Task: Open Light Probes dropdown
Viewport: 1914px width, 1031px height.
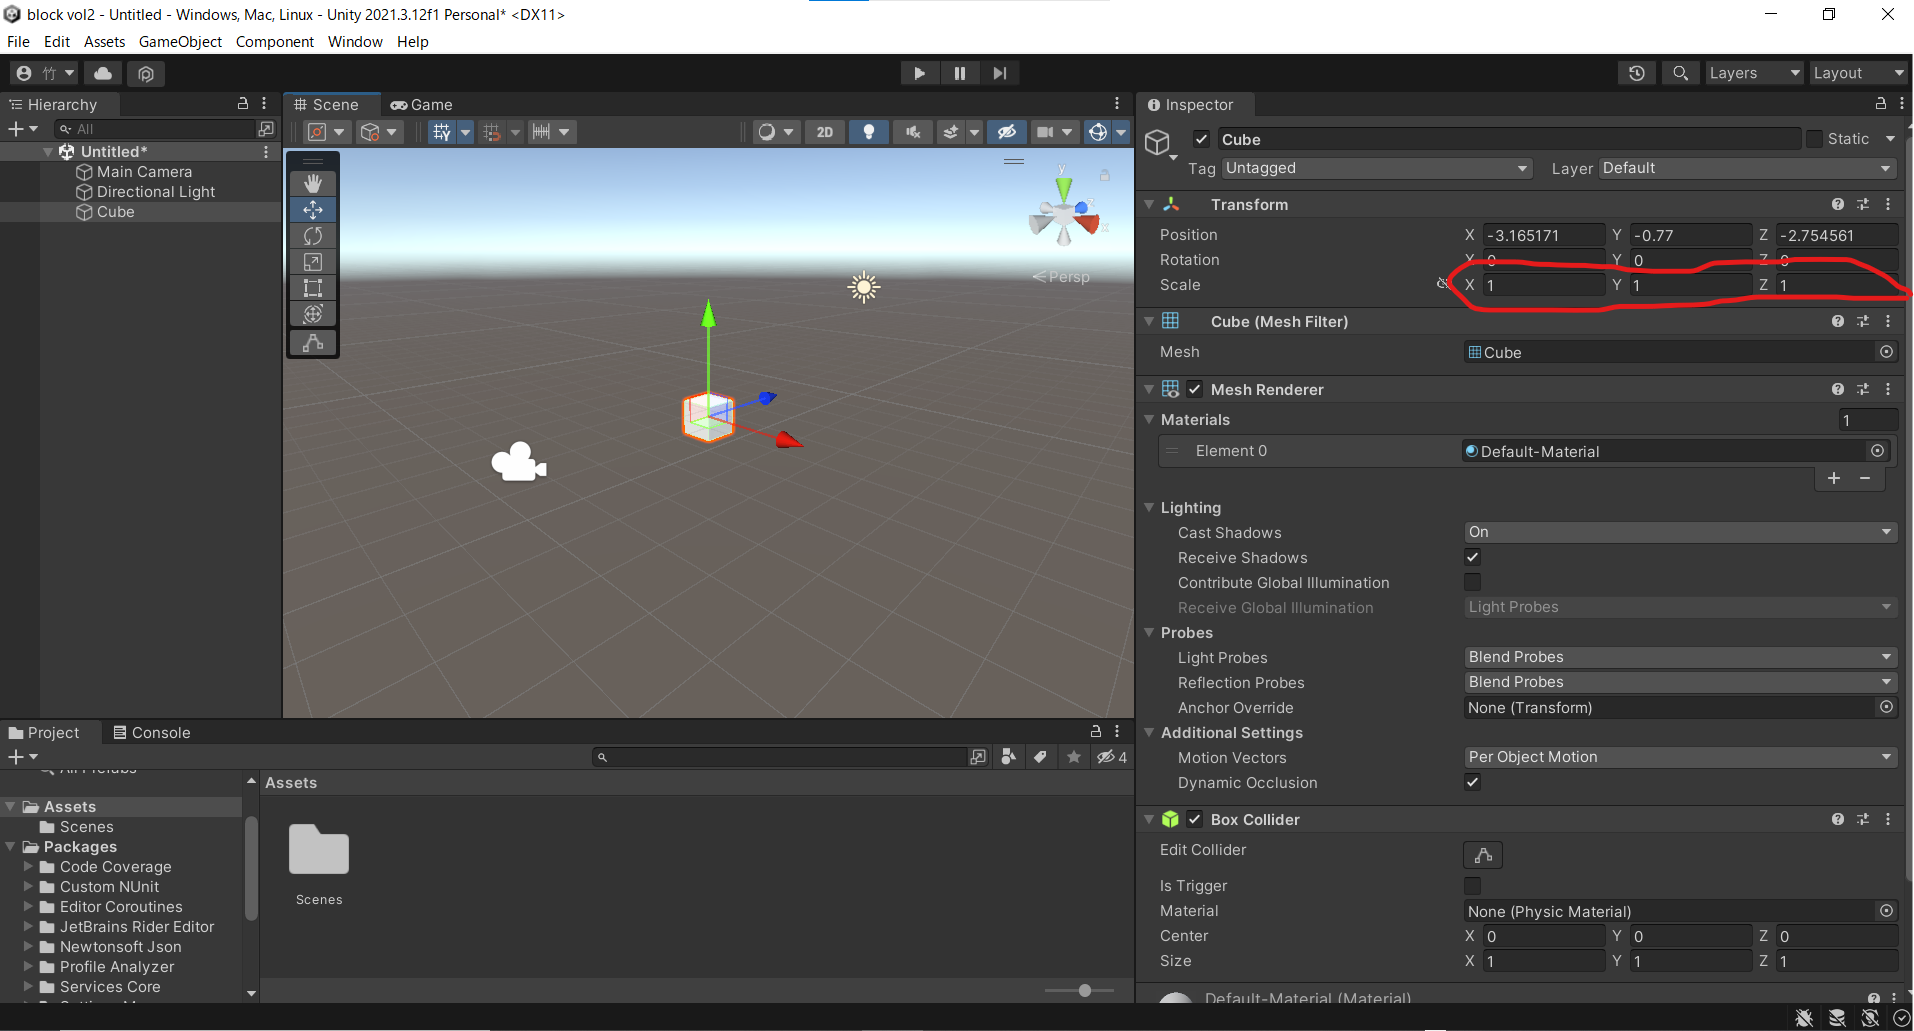Action: 1680,657
